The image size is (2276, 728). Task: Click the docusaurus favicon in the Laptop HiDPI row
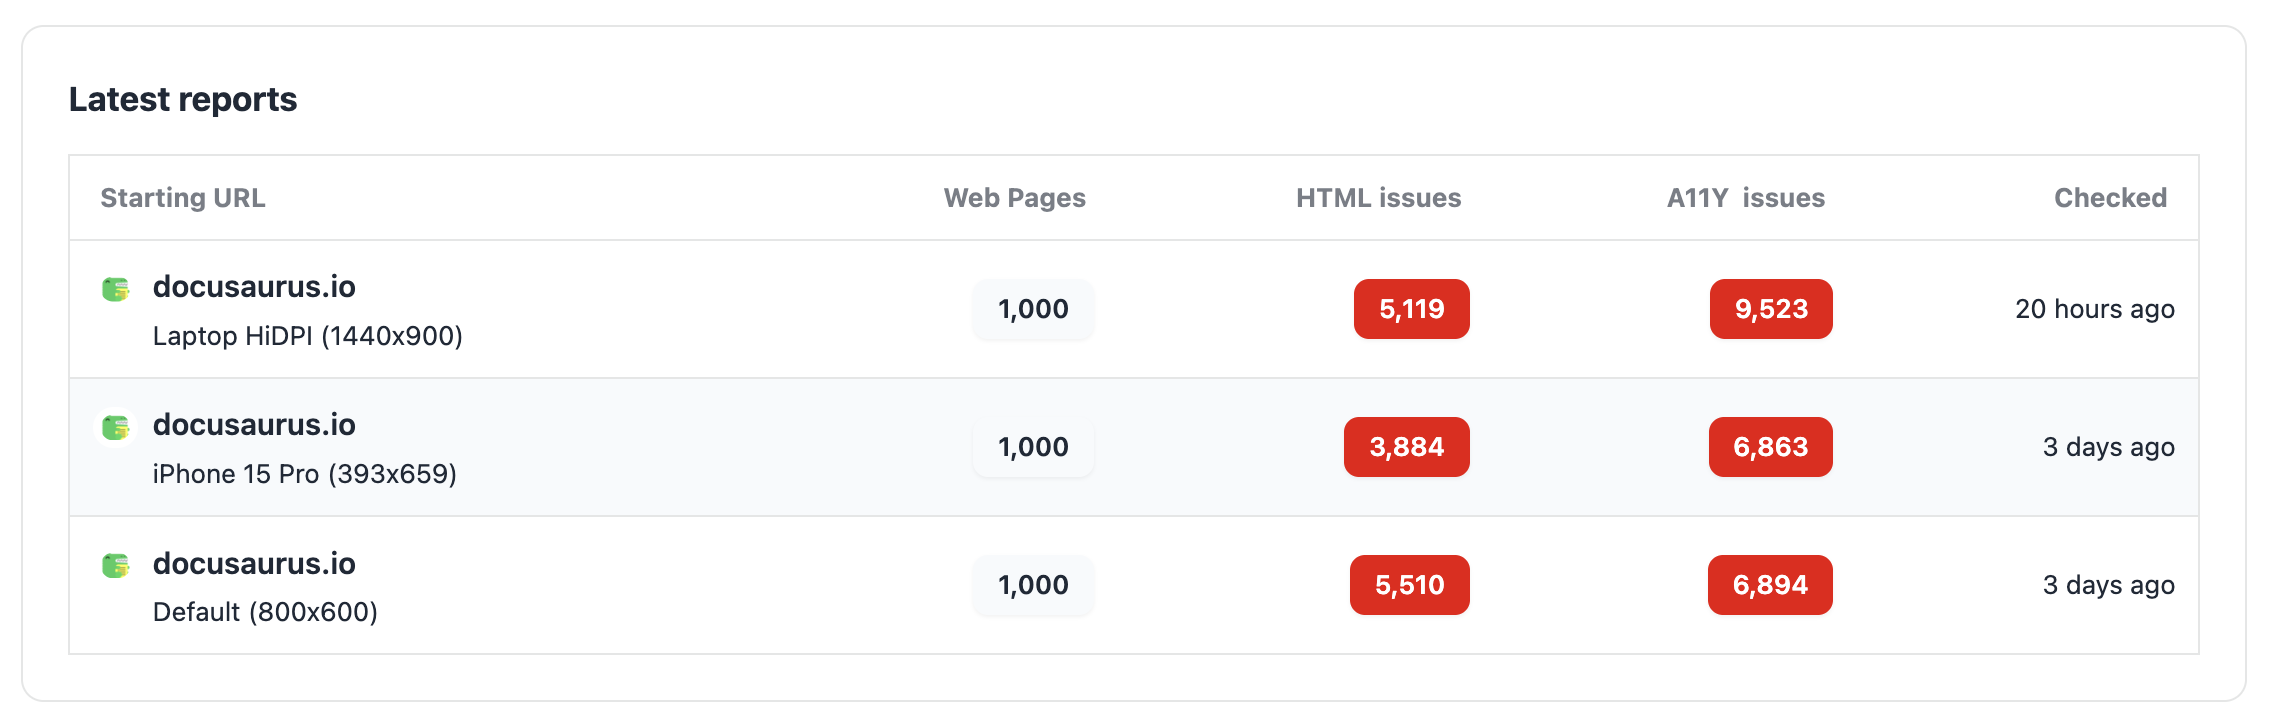(x=116, y=290)
